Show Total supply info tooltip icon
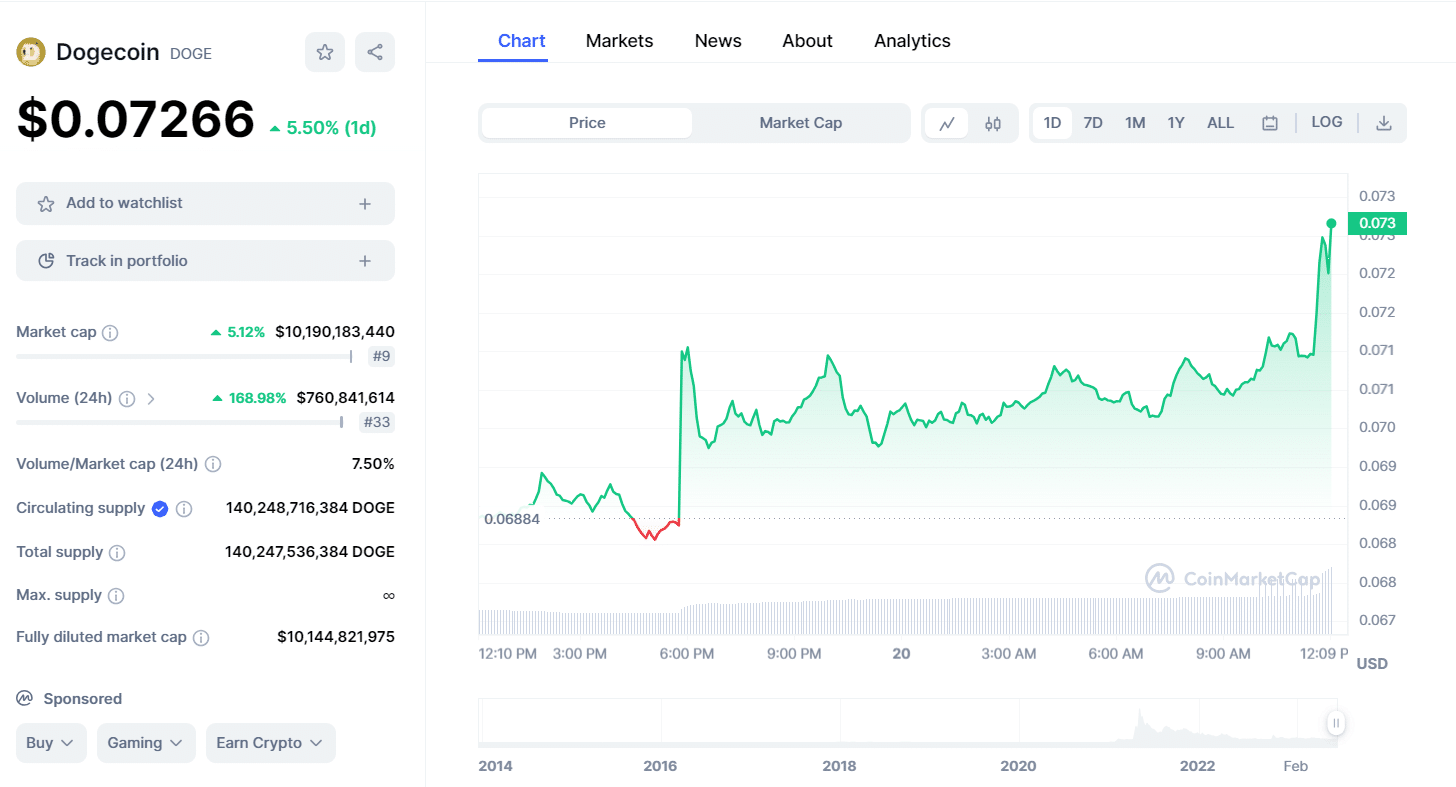Screen dimensions: 1456x787 tap(117, 552)
